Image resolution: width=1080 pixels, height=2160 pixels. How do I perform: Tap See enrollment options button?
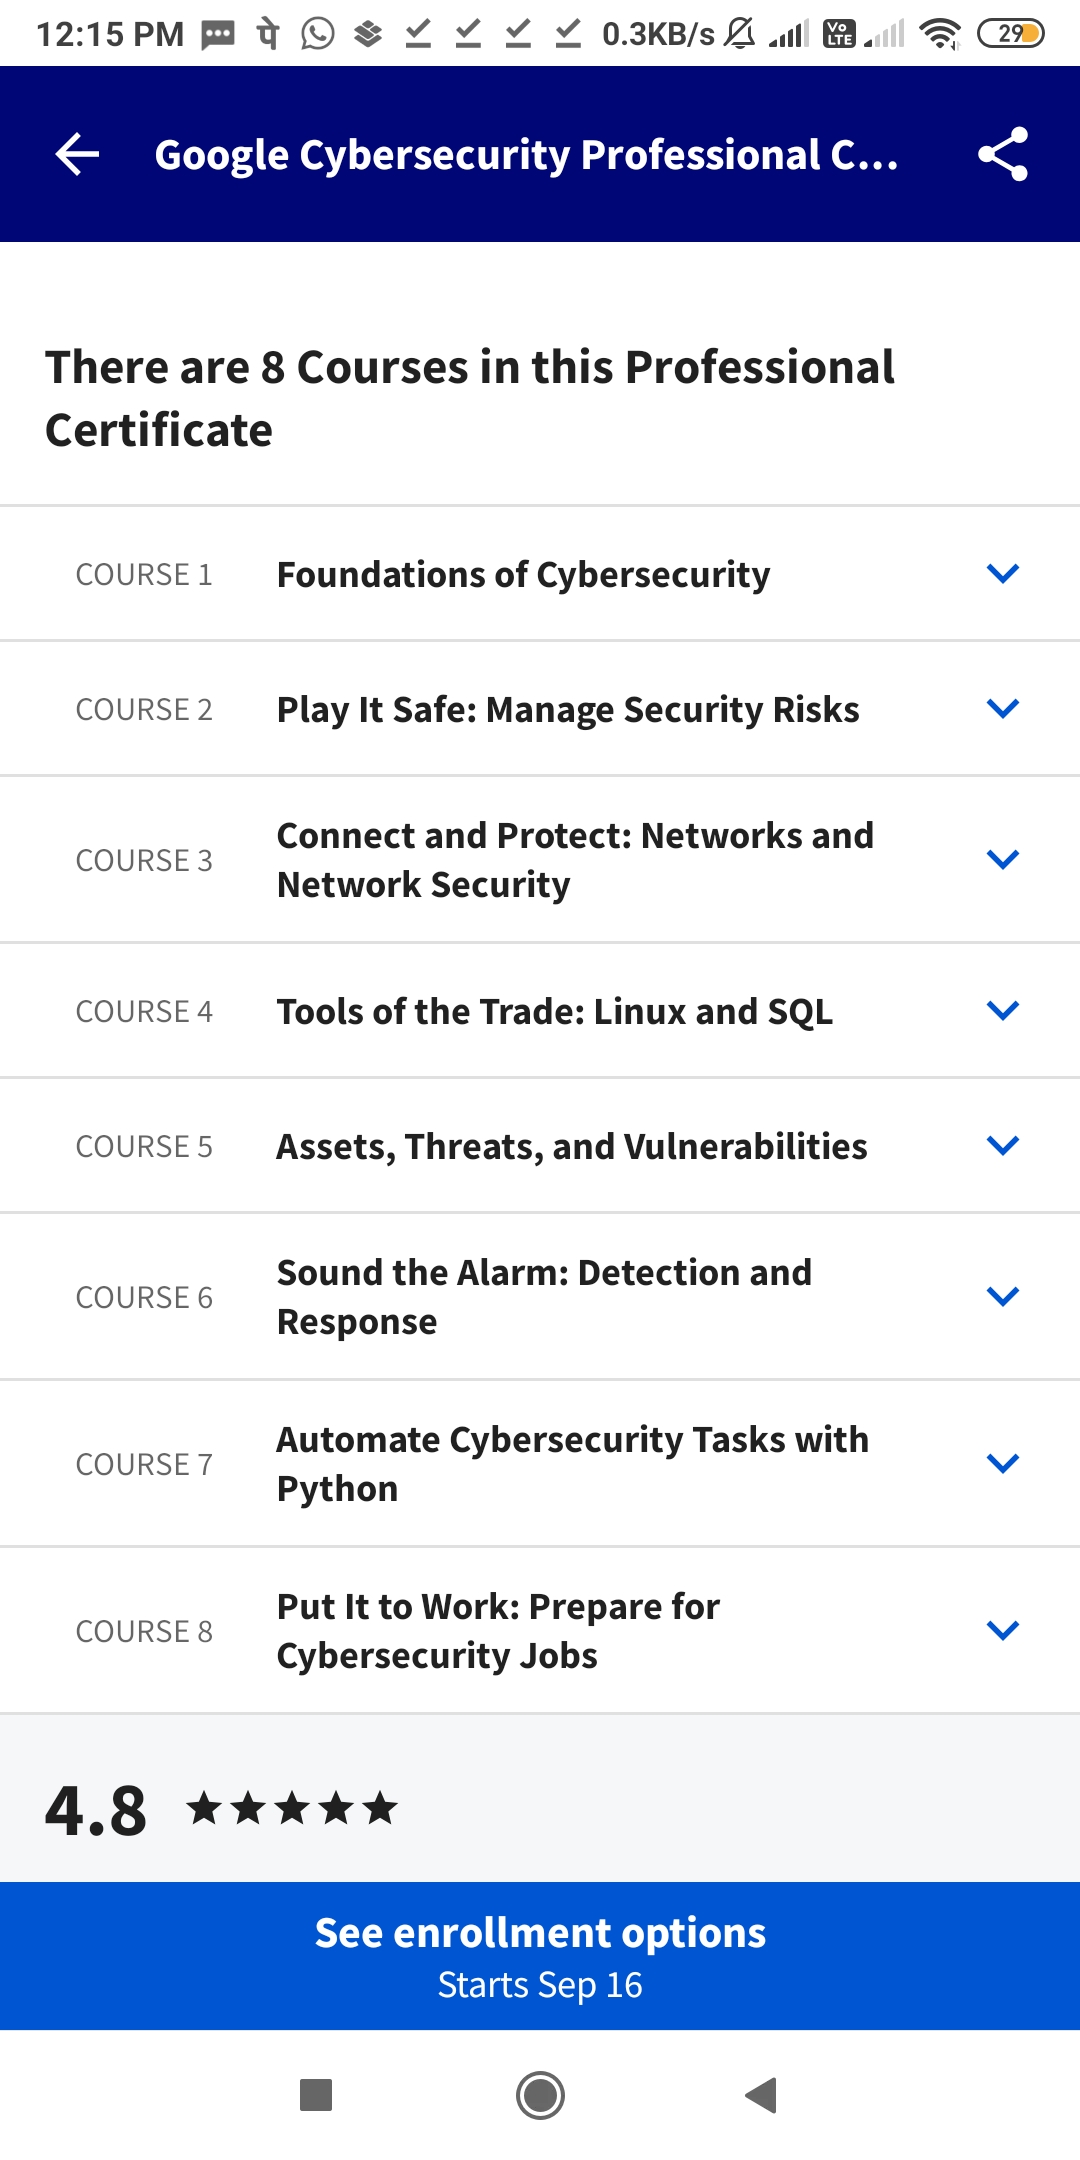point(540,1956)
